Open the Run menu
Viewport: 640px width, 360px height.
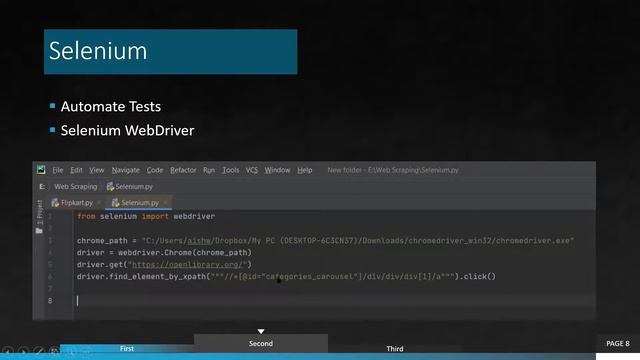[209, 170]
